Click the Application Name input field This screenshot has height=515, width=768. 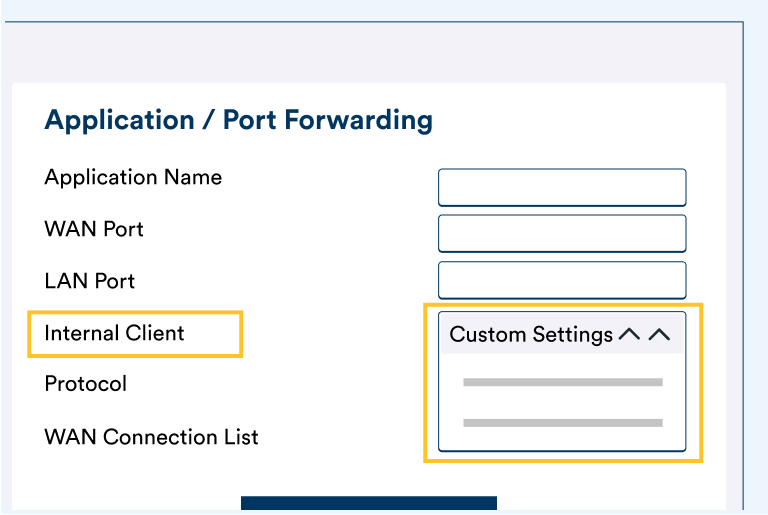click(562, 187)
